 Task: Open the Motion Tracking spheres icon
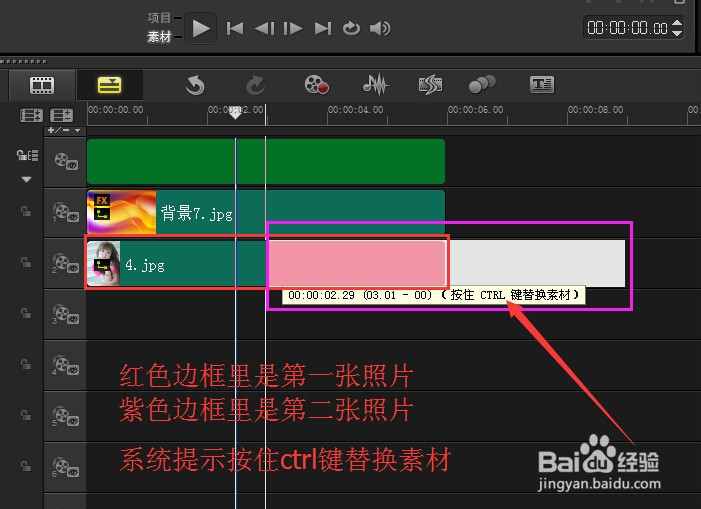482,84
